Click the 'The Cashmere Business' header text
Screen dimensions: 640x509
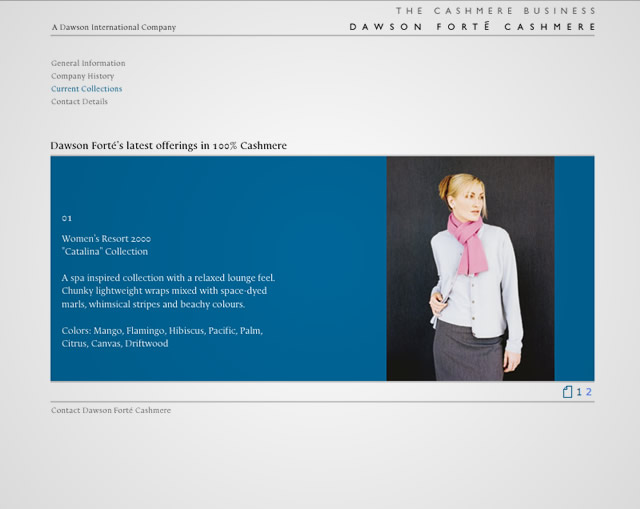click(496, 11)
